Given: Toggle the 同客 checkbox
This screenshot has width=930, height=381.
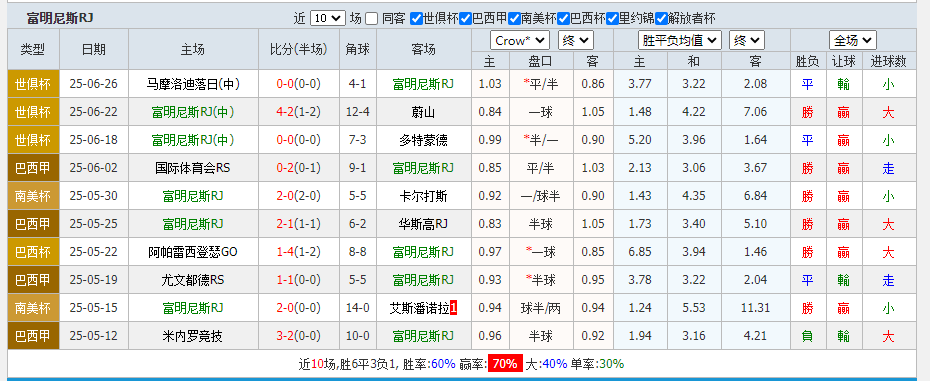Looking at the screenshot, I should click(x=371, y=18).
